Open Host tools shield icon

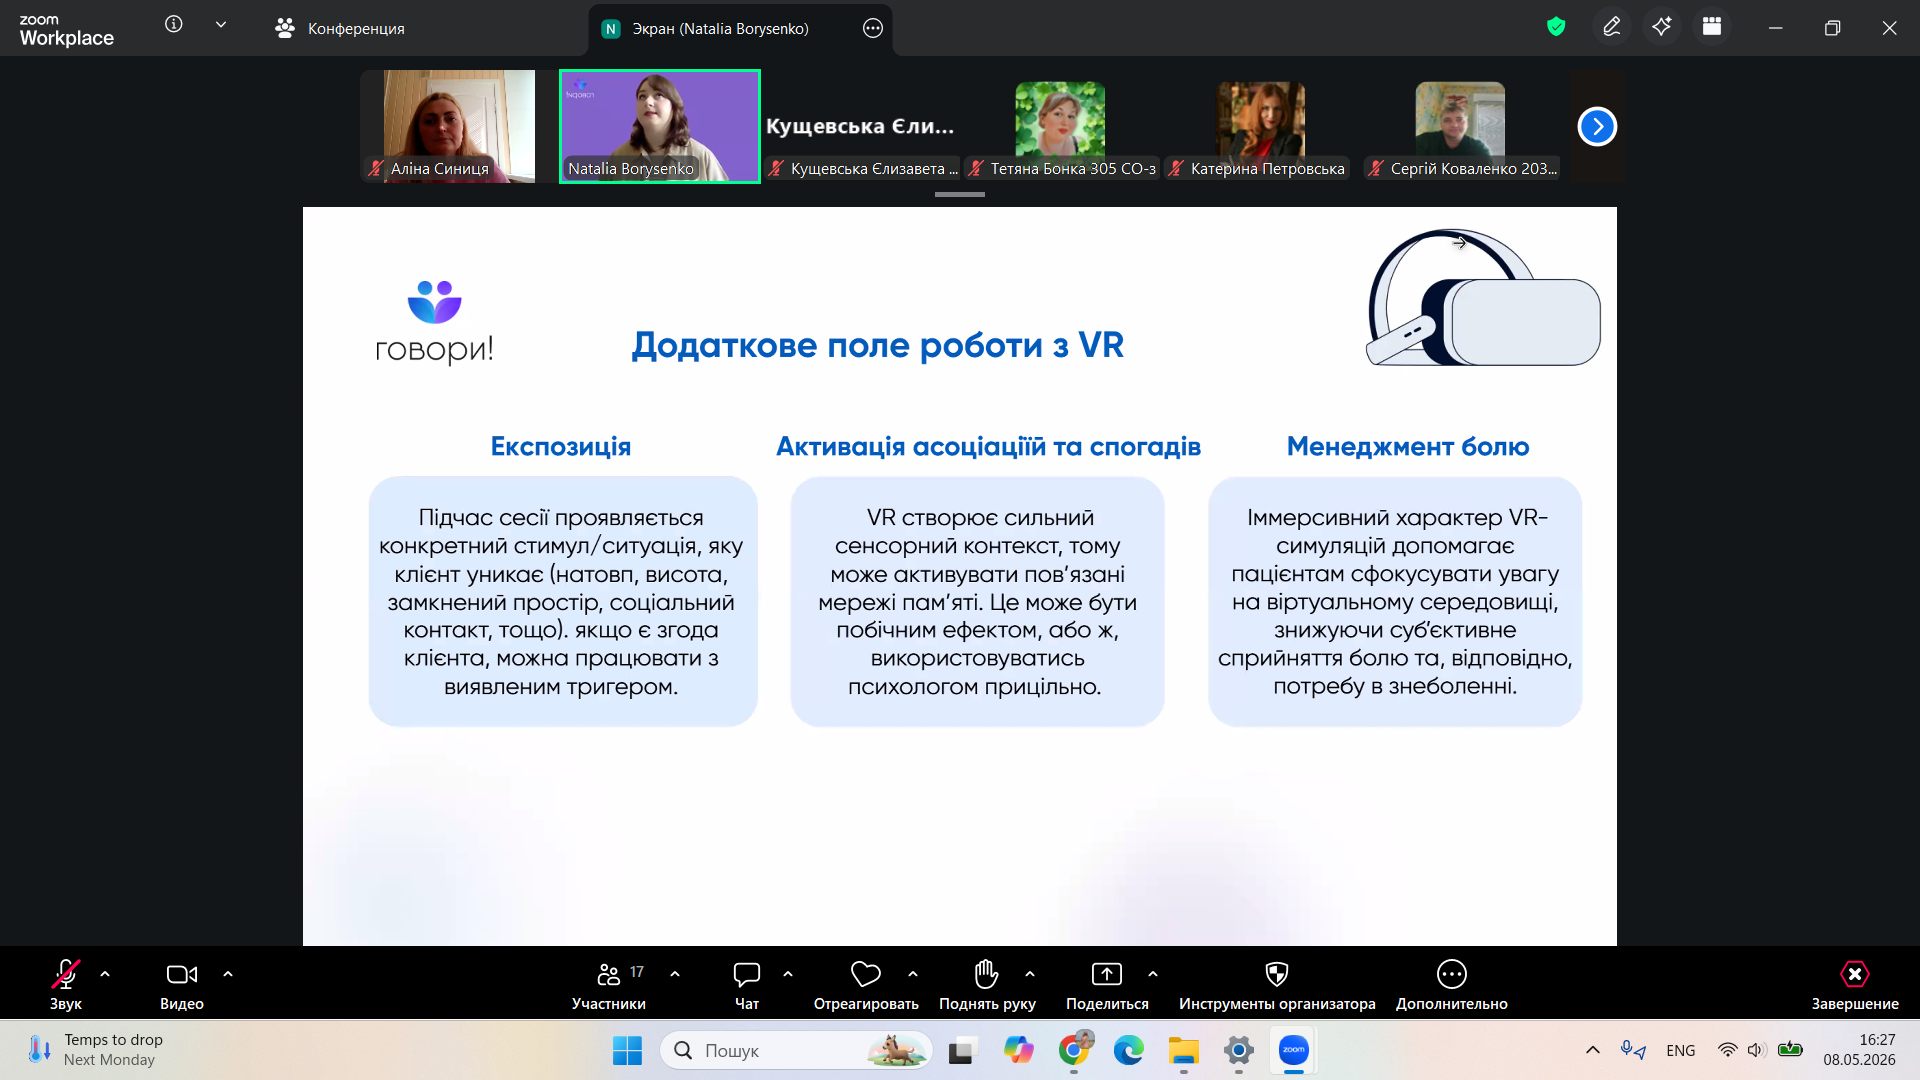point(1277,974)
